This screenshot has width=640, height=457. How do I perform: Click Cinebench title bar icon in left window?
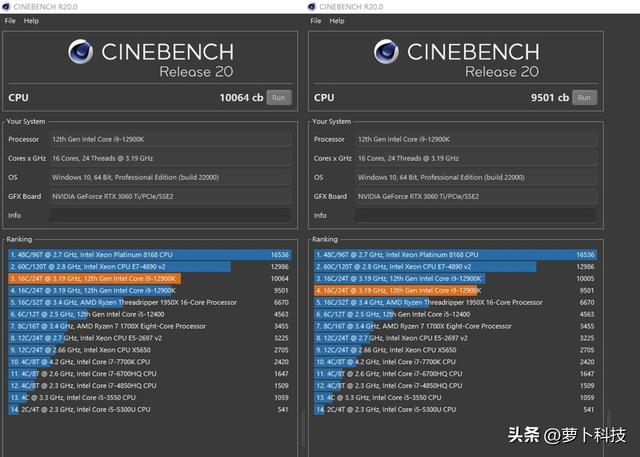6,7
